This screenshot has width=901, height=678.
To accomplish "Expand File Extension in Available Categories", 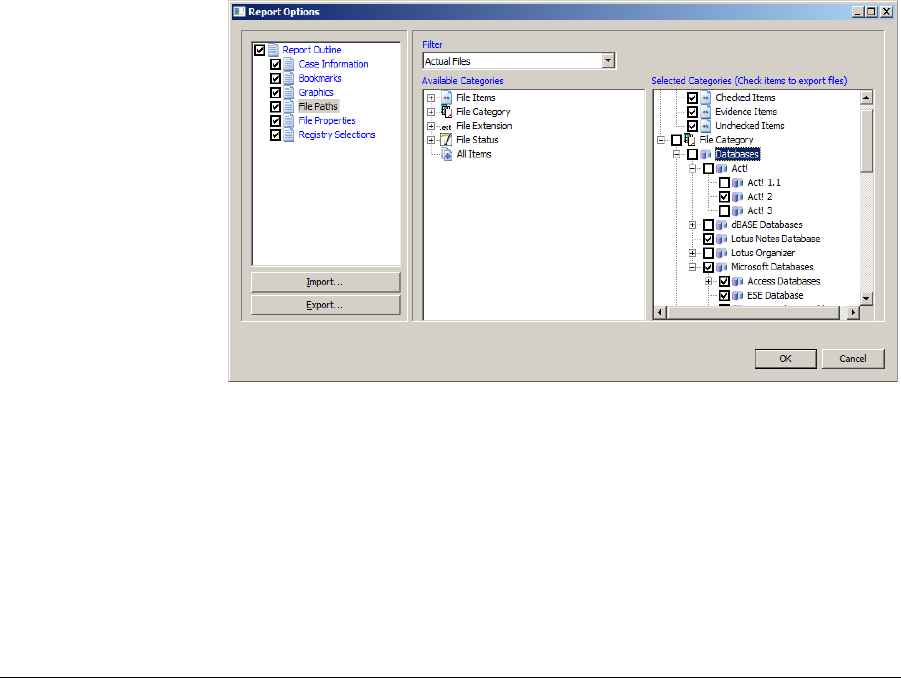I will (430, 126).
